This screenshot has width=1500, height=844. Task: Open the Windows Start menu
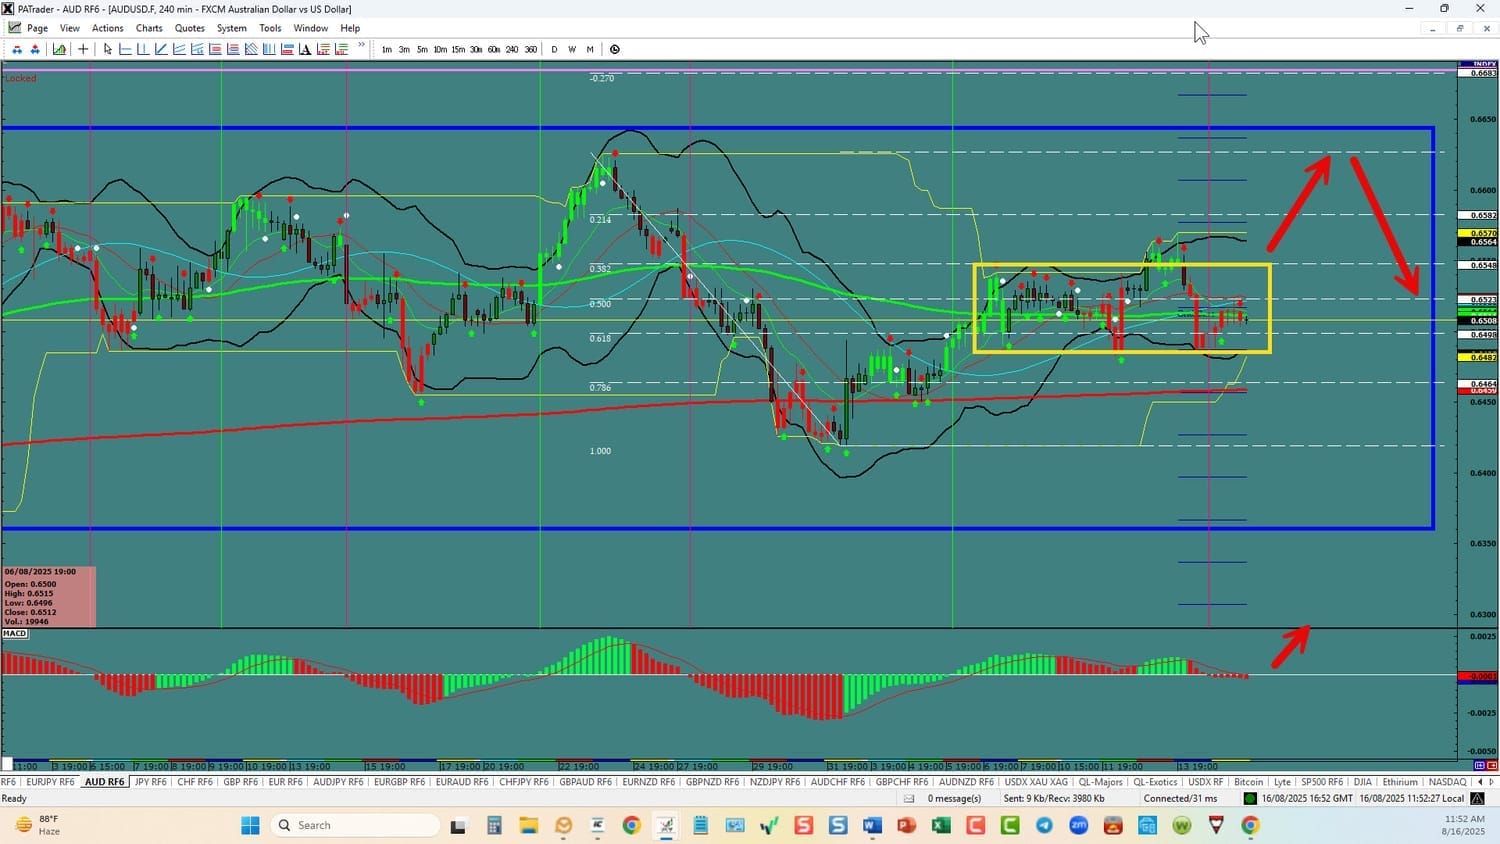250,825
